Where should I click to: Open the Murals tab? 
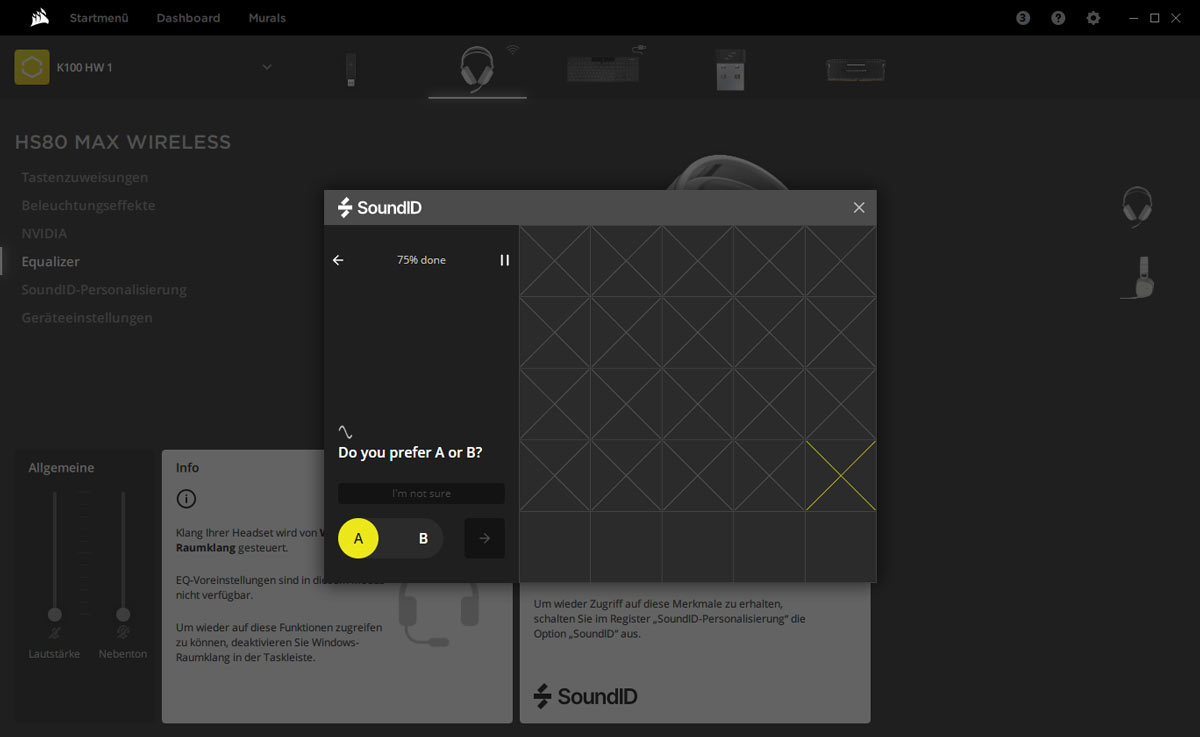(x=267, y=18)
